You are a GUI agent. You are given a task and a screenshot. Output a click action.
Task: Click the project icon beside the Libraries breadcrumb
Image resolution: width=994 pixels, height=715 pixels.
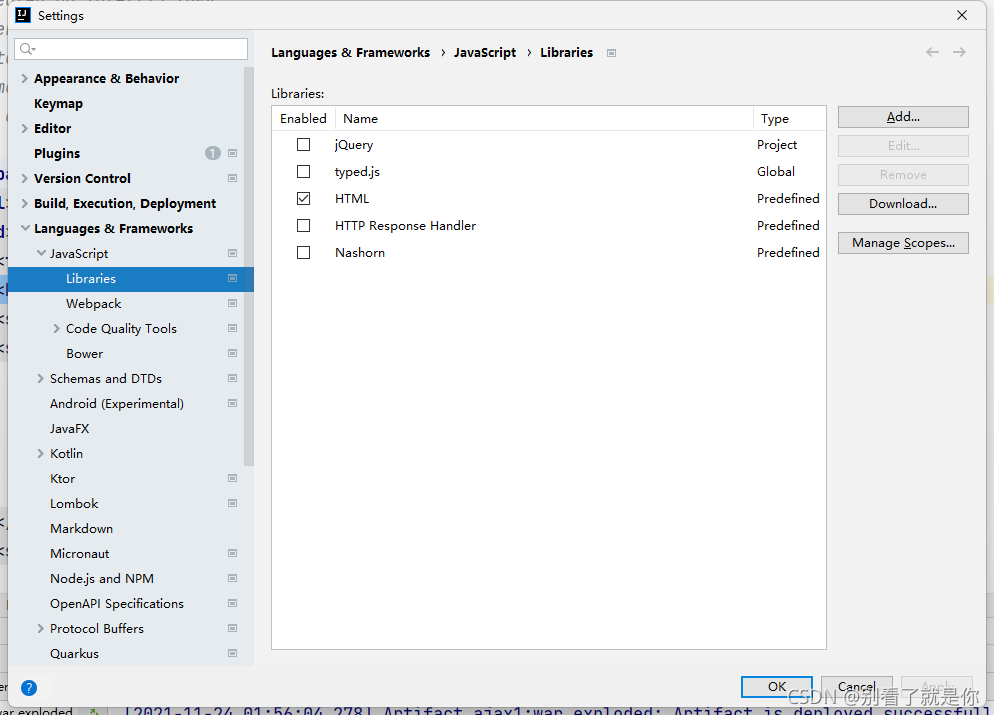point(611,53)
